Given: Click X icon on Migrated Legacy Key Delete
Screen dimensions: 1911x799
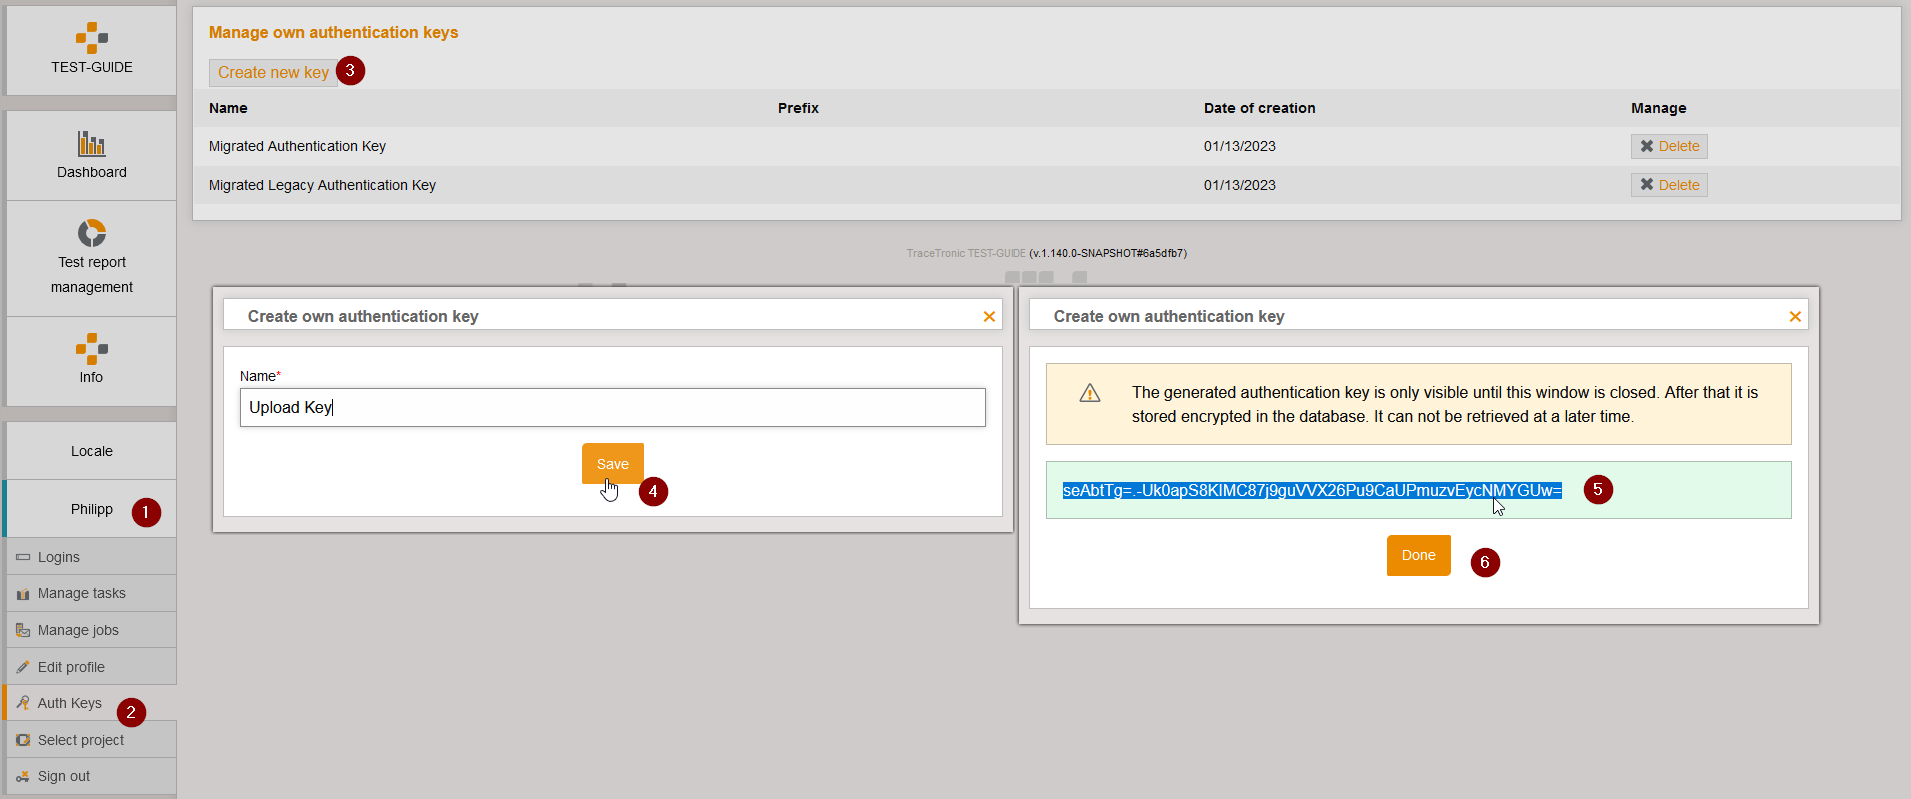Looking at the screenshot, I should click(x=1647, y=185).
